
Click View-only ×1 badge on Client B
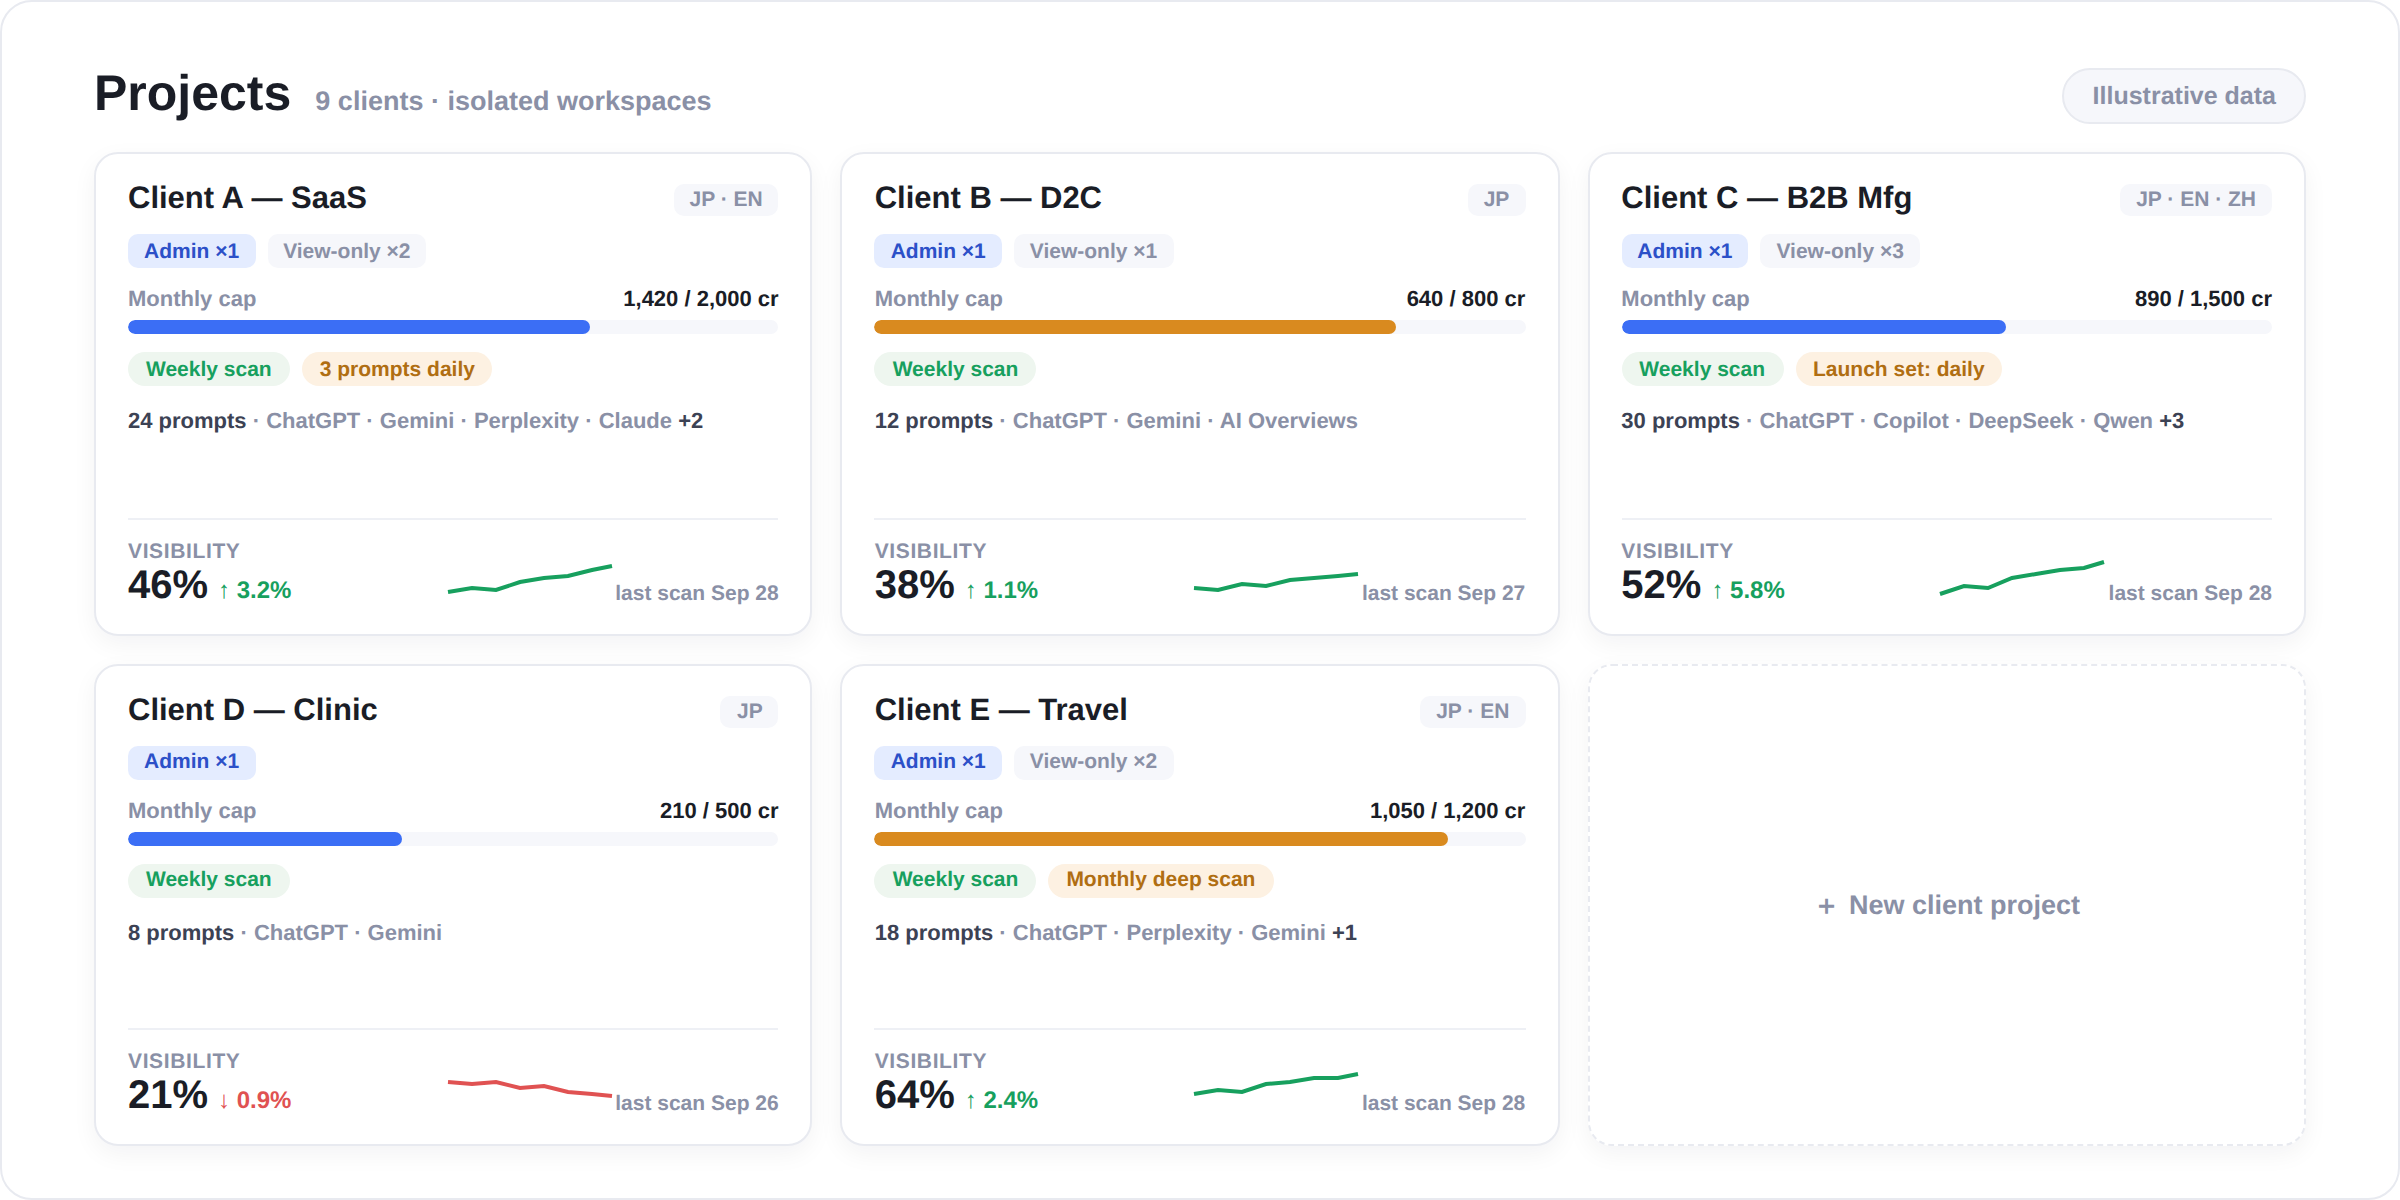click(1093, 251)
